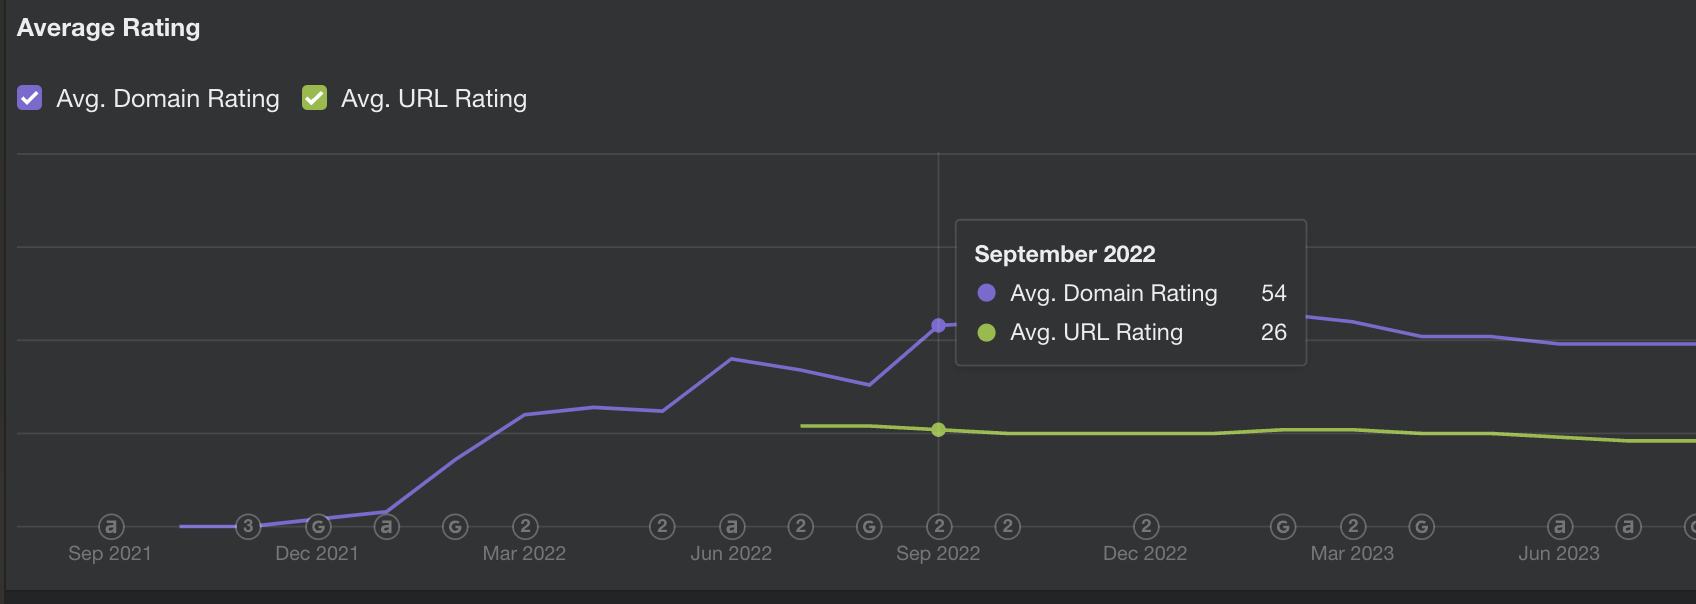Click the G marker above Dec 2021
Viewport: 1696px width, 604px height.
[x=318, y=526]
